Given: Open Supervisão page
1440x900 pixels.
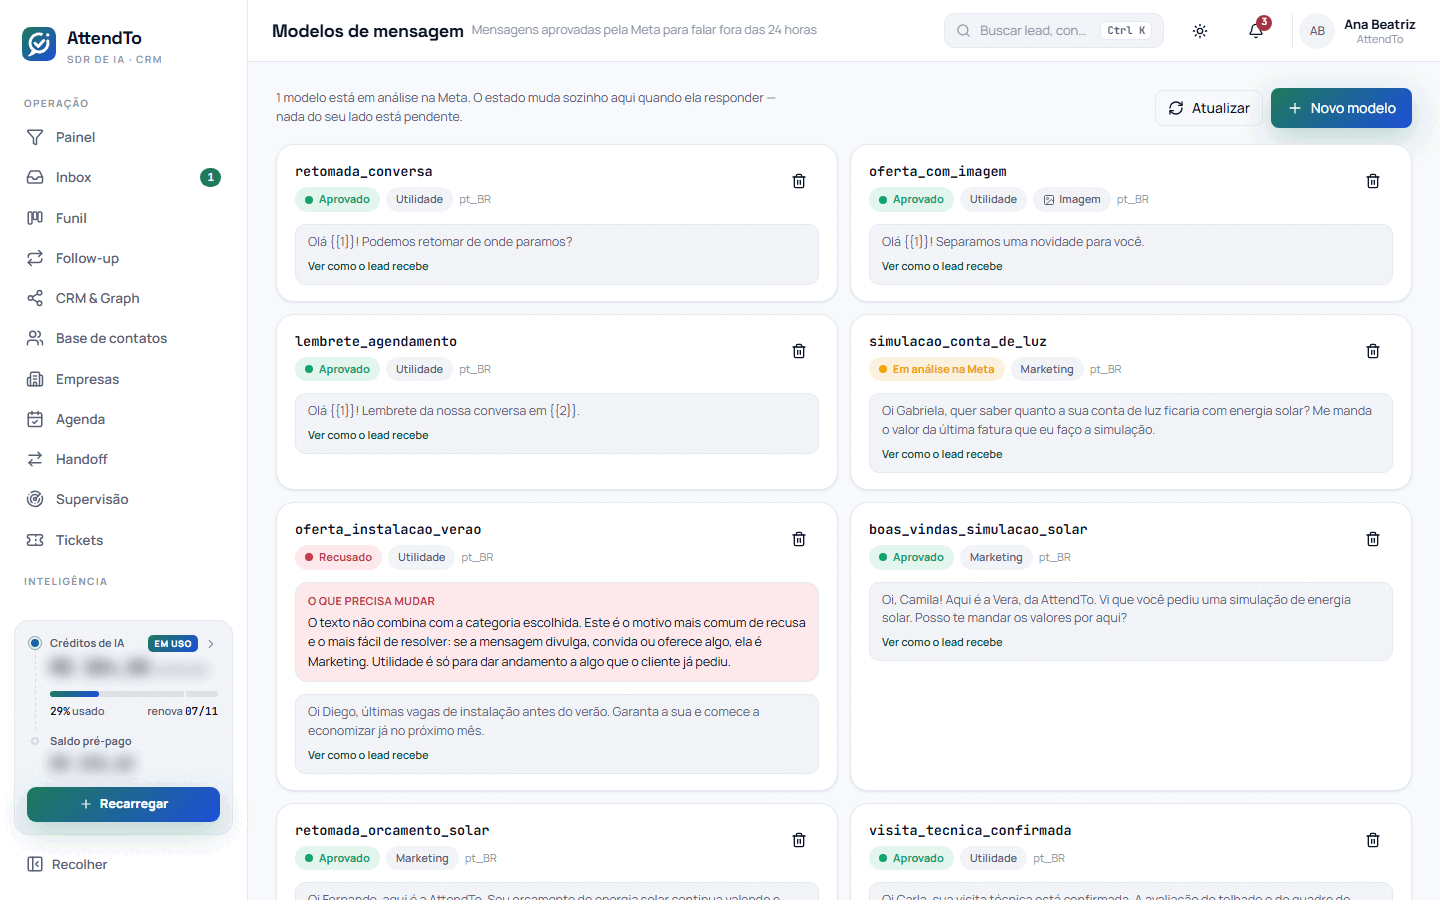Looking at the screenshot, I should click(124, 499).
